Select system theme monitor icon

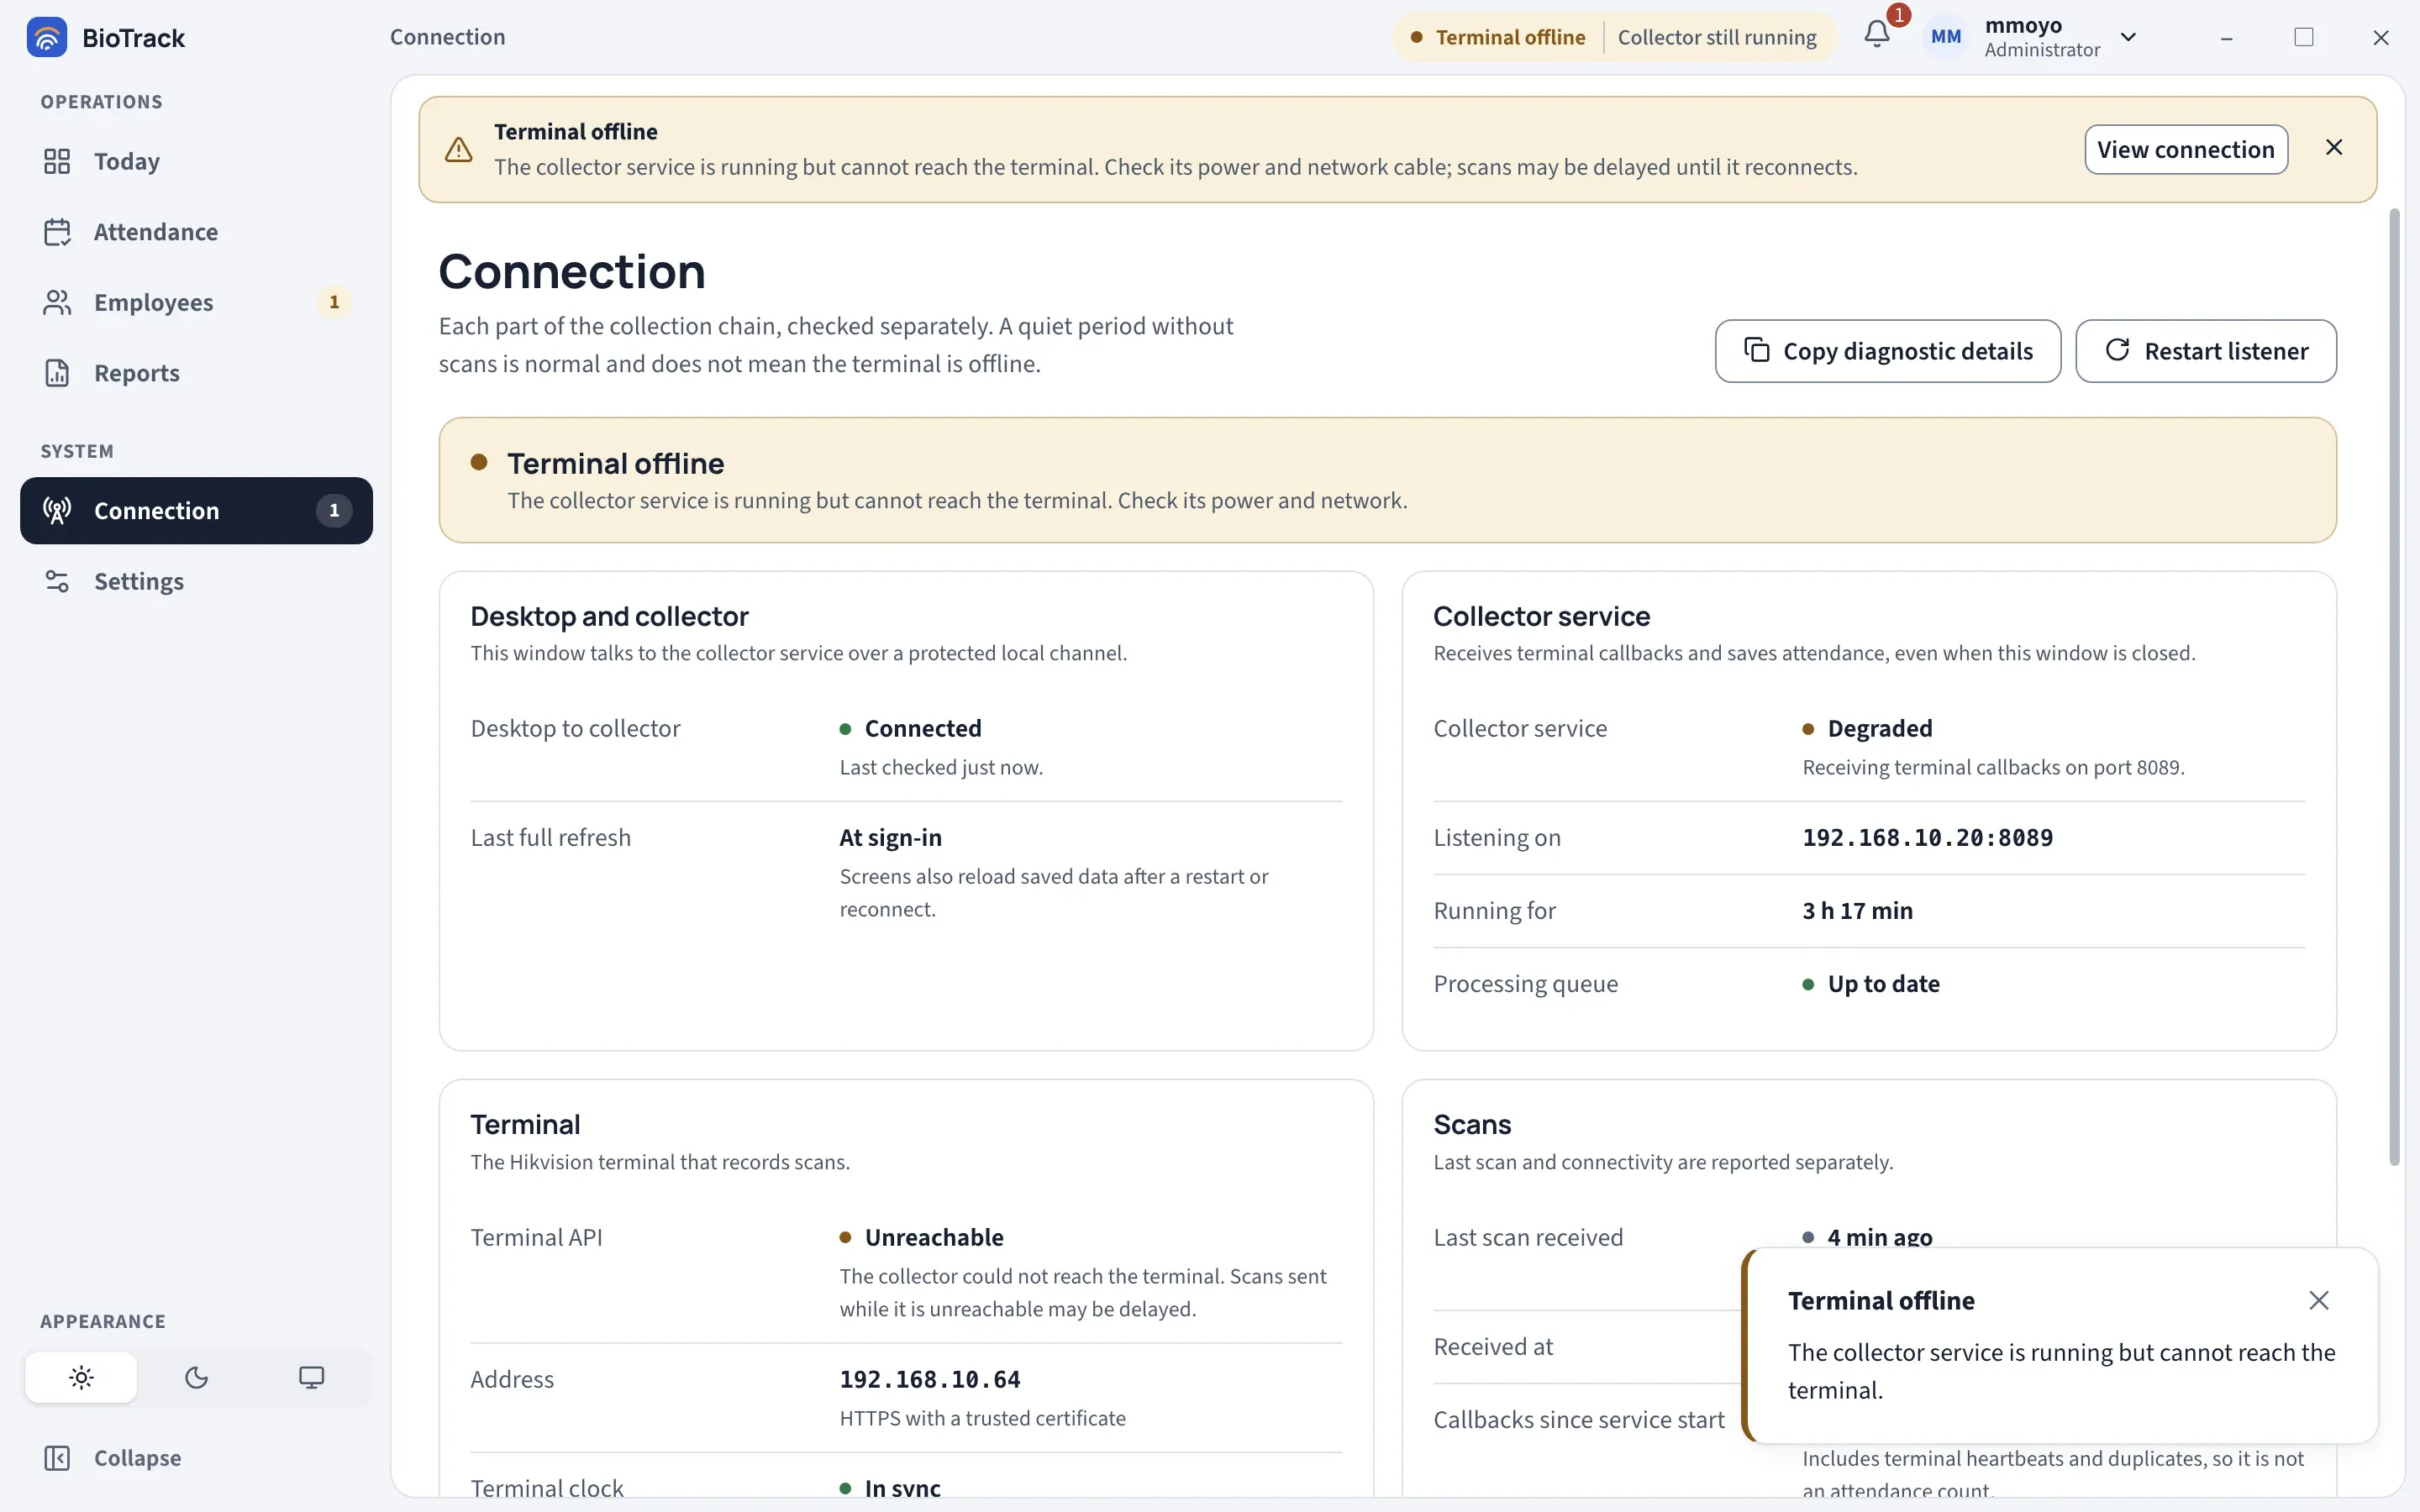click(311, 1378)
